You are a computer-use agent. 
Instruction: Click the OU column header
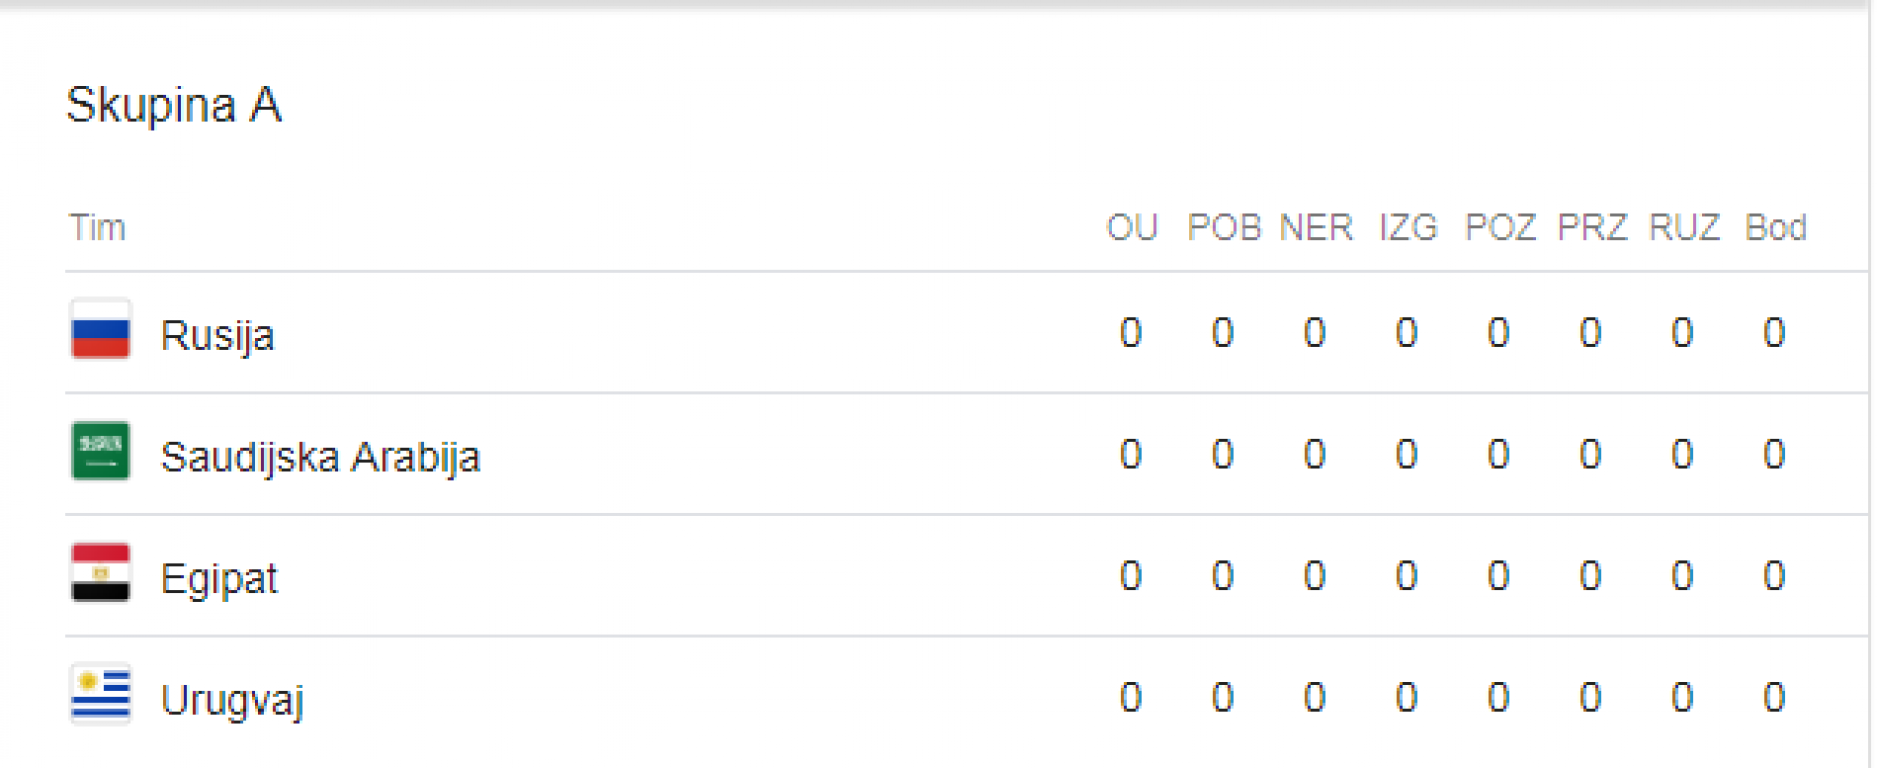1131,228
